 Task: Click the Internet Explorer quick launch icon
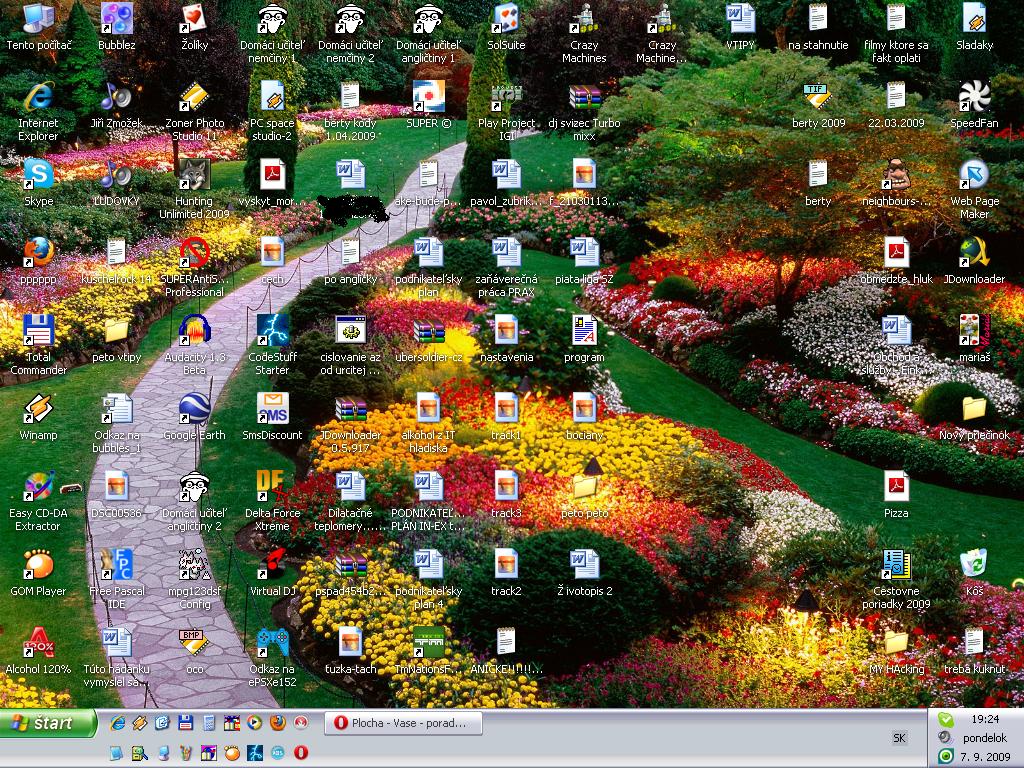point(117,722)
